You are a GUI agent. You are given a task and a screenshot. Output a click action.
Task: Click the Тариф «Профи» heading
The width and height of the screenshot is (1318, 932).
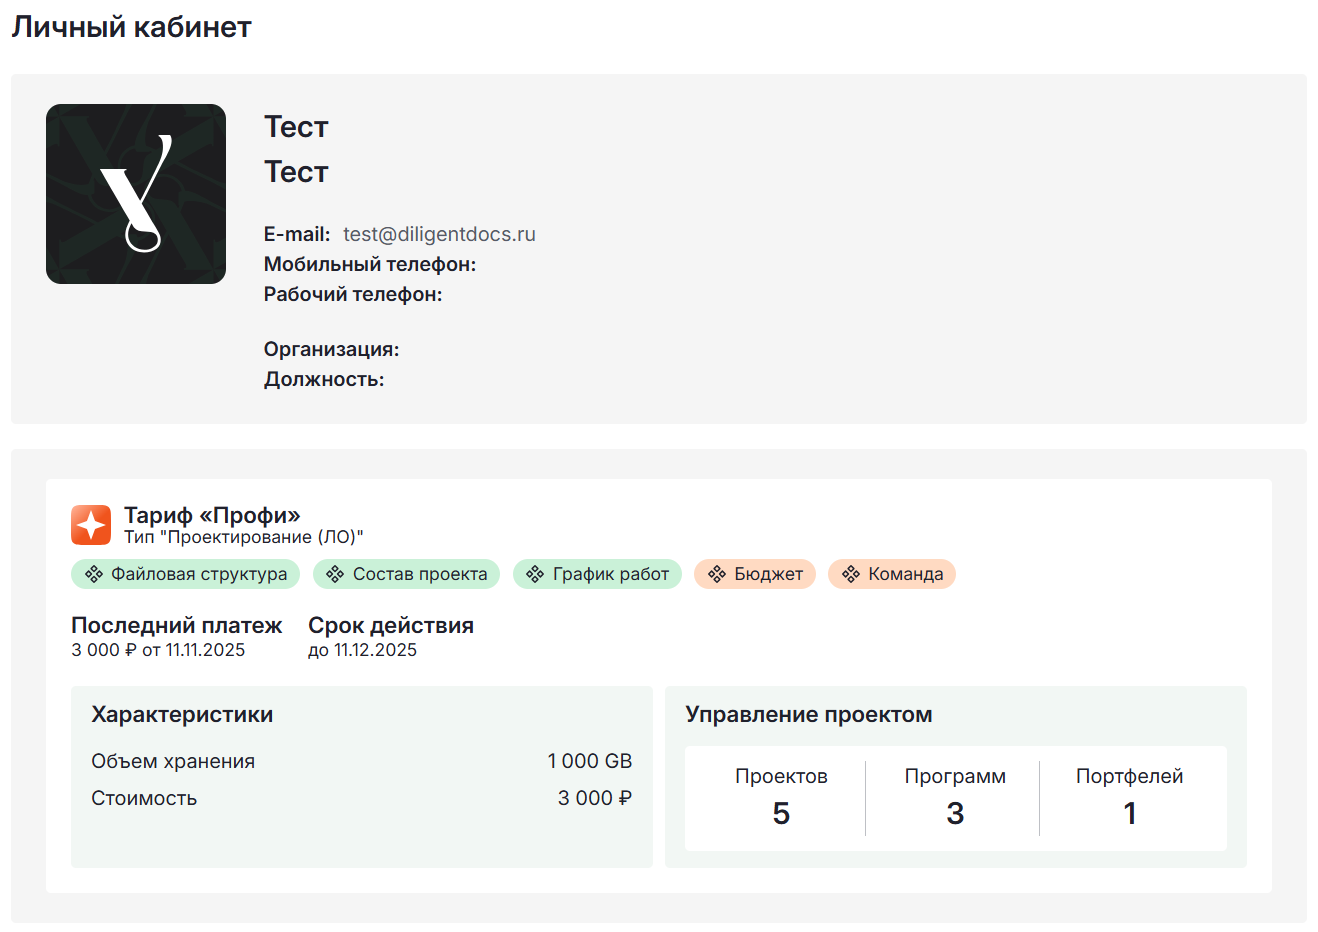coord(212,515)
